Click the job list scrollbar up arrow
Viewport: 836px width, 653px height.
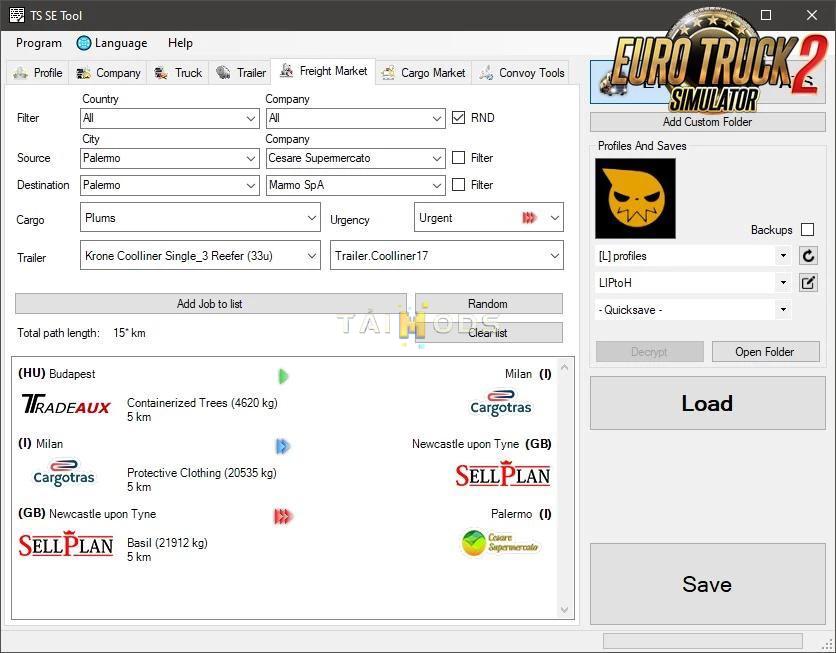pos(565,367)
